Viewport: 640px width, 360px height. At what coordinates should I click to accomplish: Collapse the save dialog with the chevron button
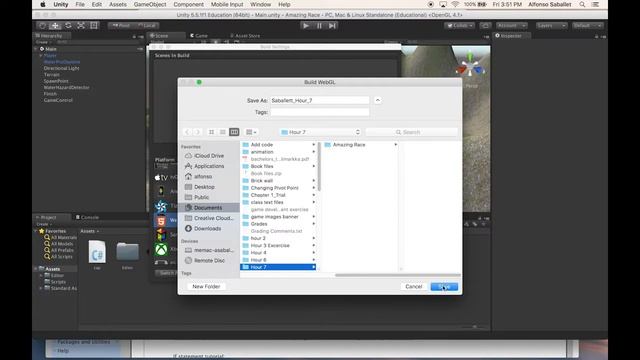[x=378, y=100]
